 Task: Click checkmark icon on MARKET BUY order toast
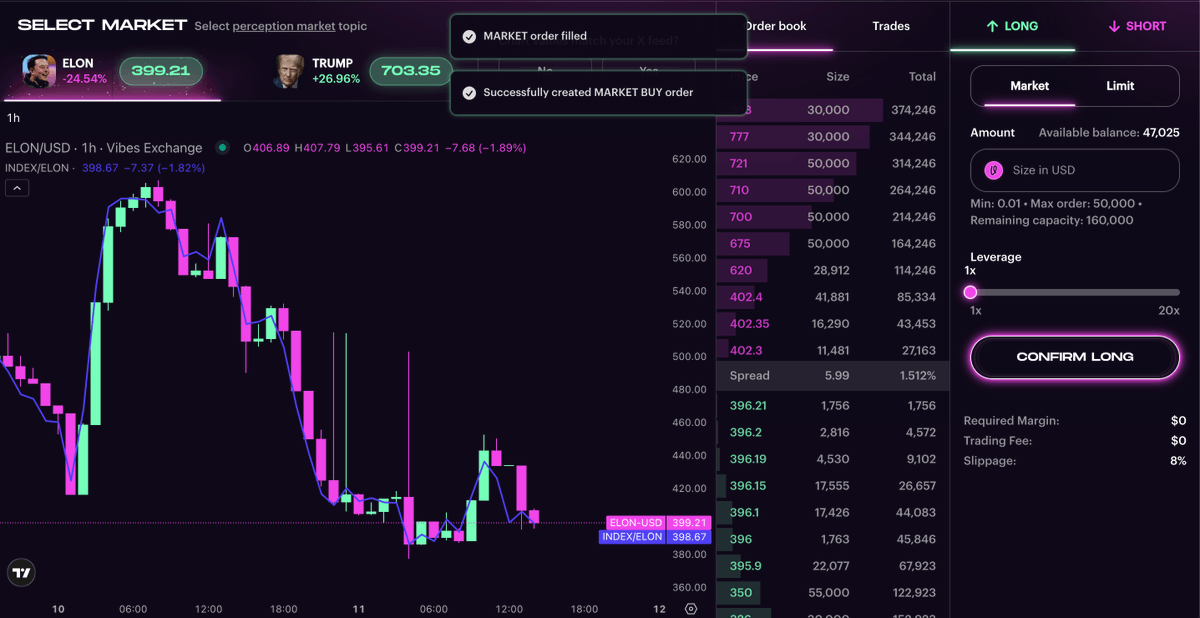pyautogui.click(x=469, y=92)
